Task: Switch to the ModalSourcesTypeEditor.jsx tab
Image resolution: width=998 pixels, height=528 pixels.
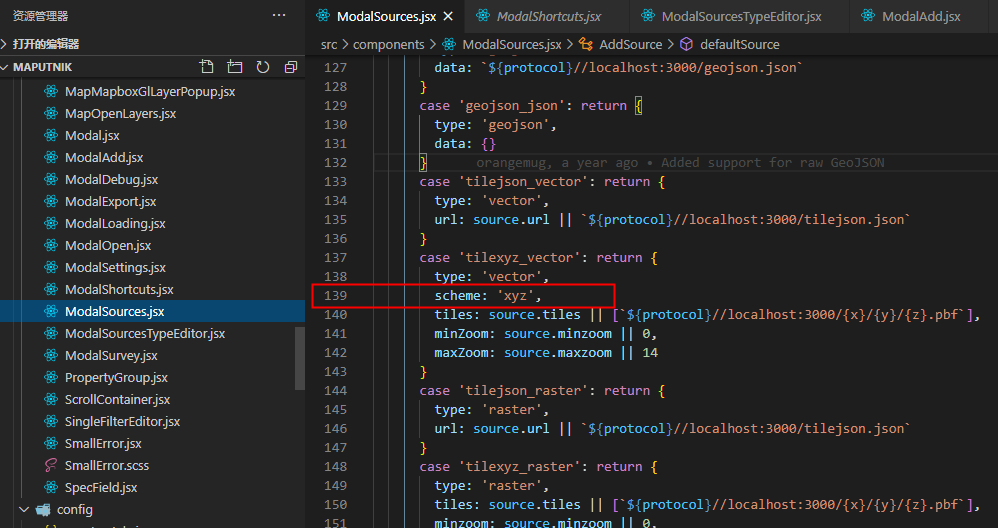Action: pos(741,17)
